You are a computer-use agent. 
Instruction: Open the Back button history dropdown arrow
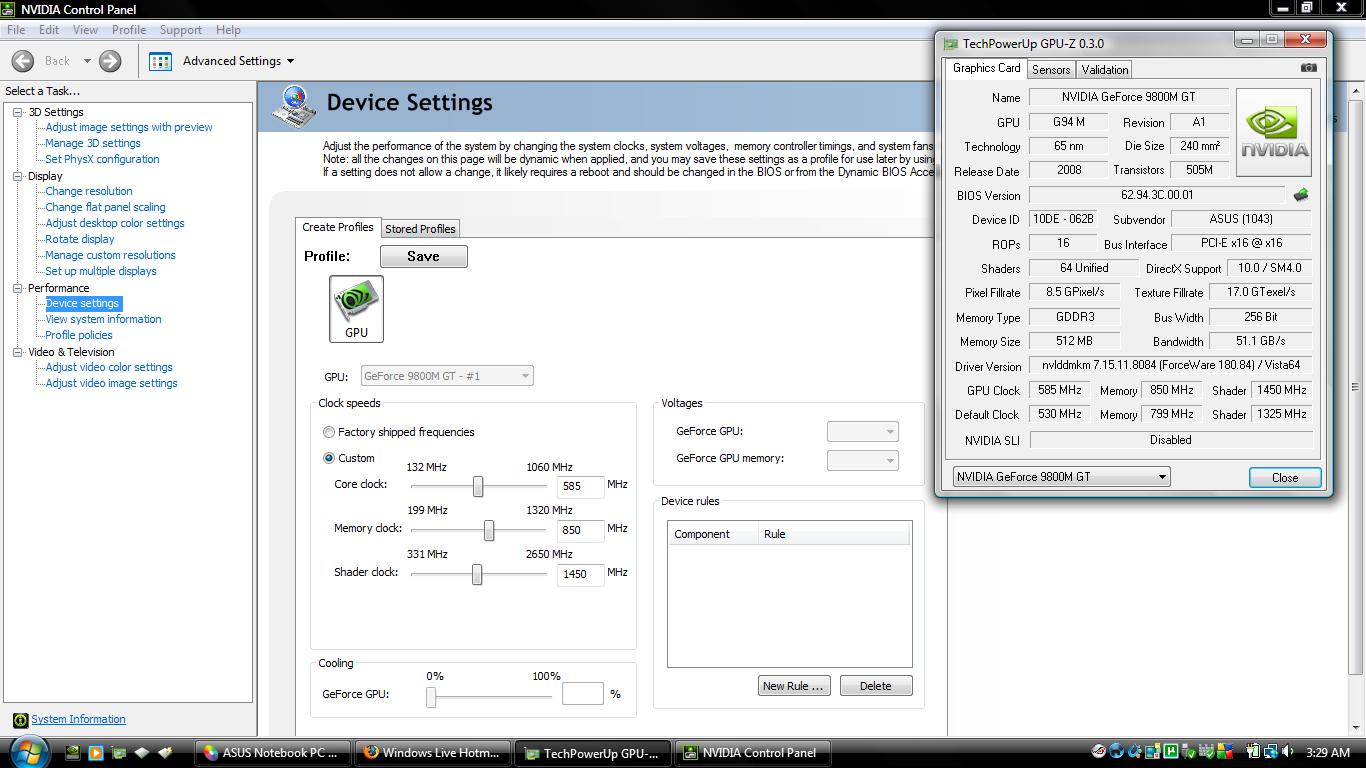point(87,61)
